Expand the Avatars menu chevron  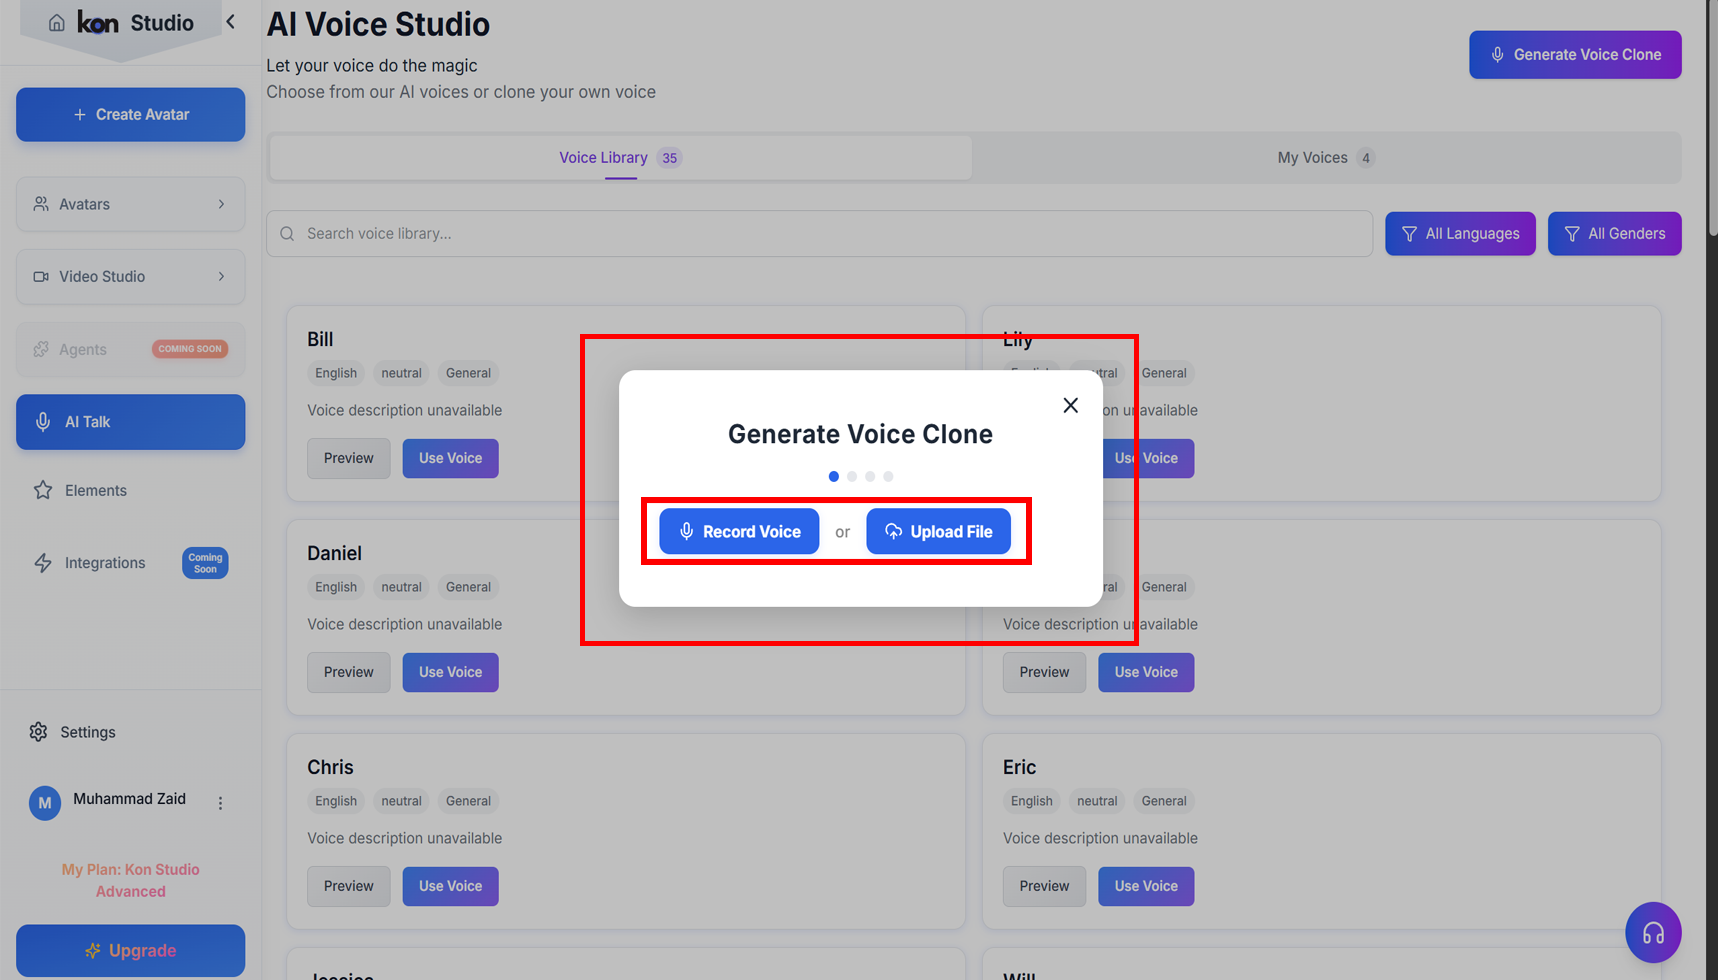tap(221, 204)
